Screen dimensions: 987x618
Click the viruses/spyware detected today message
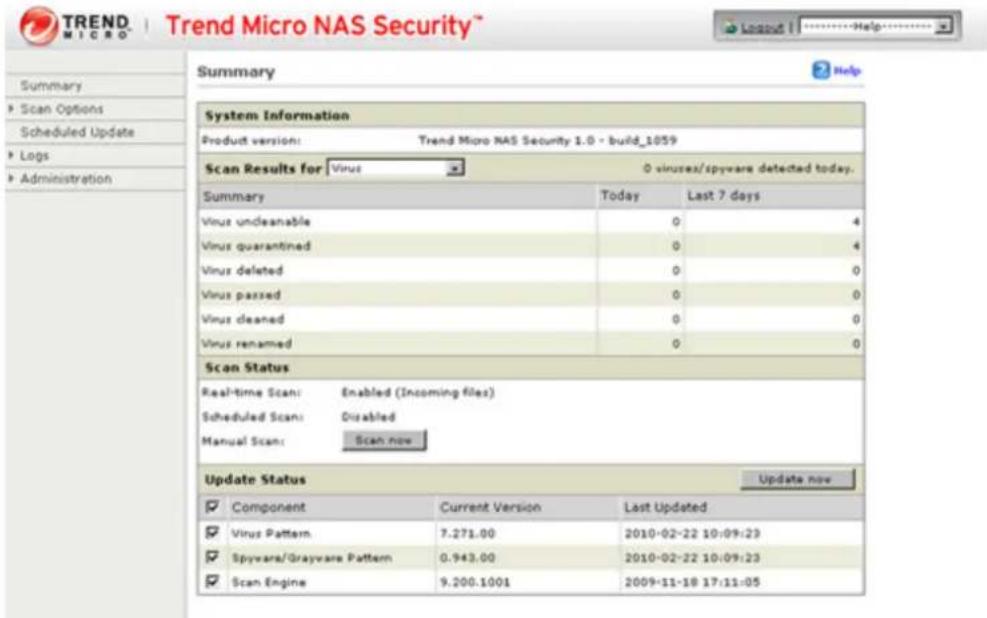pyautogui.click(x=748, y=169)
